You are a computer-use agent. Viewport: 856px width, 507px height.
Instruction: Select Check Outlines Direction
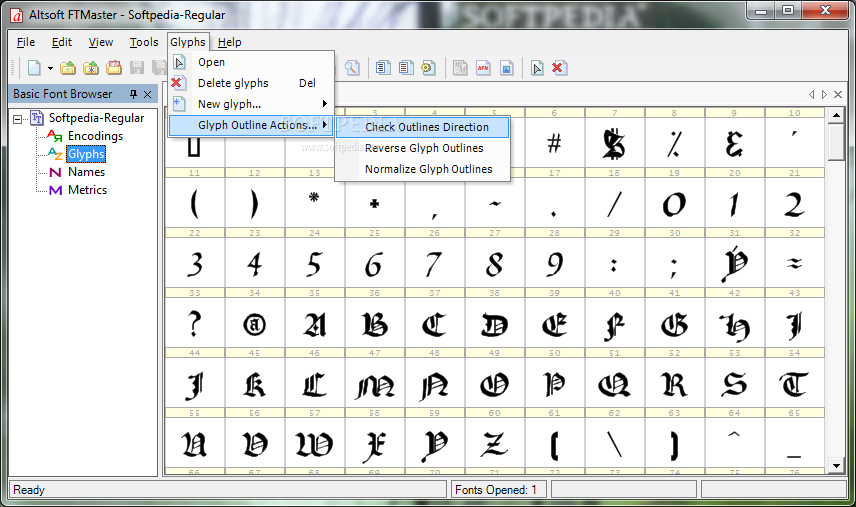click(423, 127)
